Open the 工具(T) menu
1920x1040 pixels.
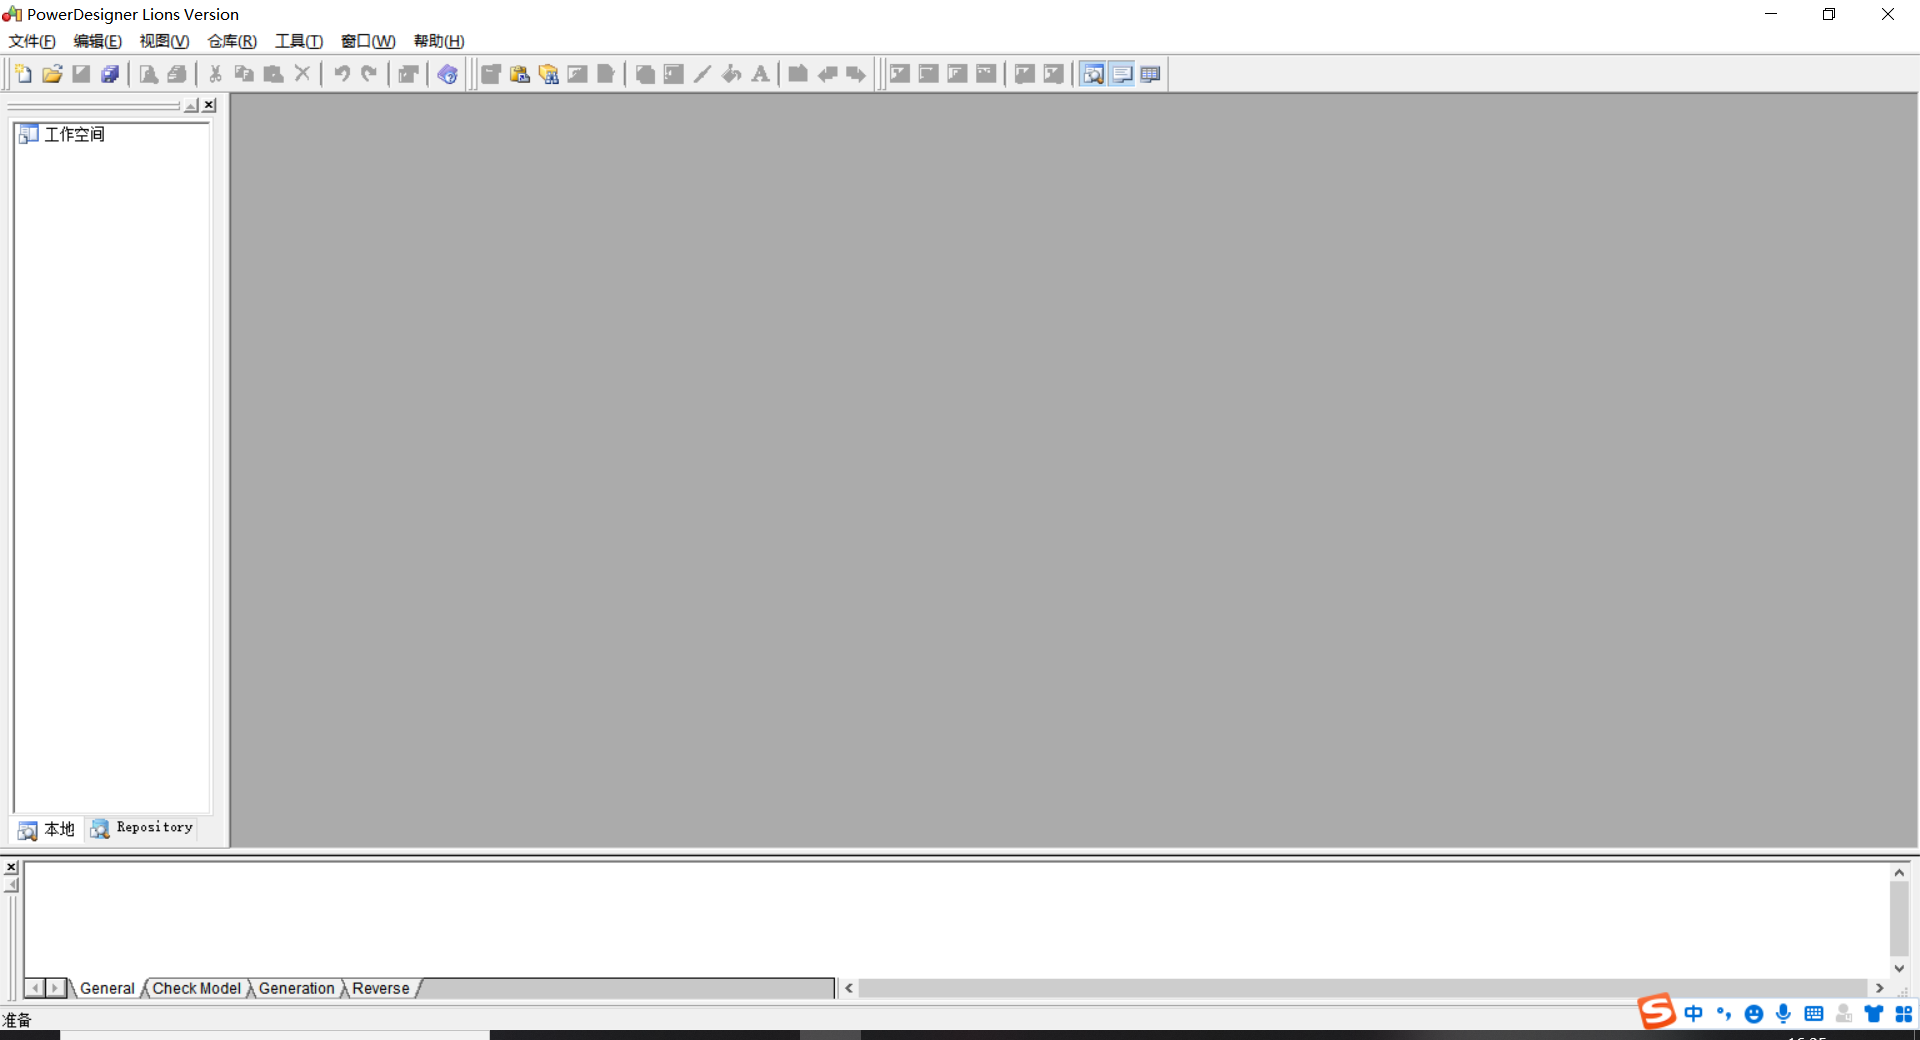click(299, 41)
